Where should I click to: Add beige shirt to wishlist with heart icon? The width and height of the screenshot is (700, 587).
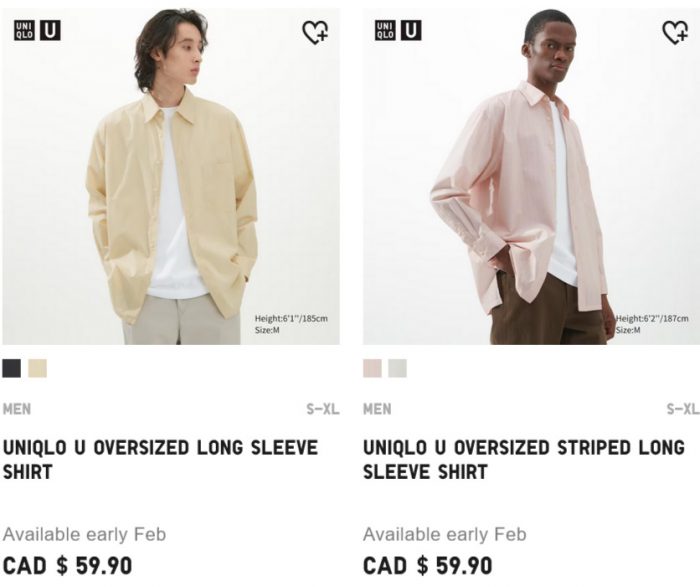tap(315, 33)
